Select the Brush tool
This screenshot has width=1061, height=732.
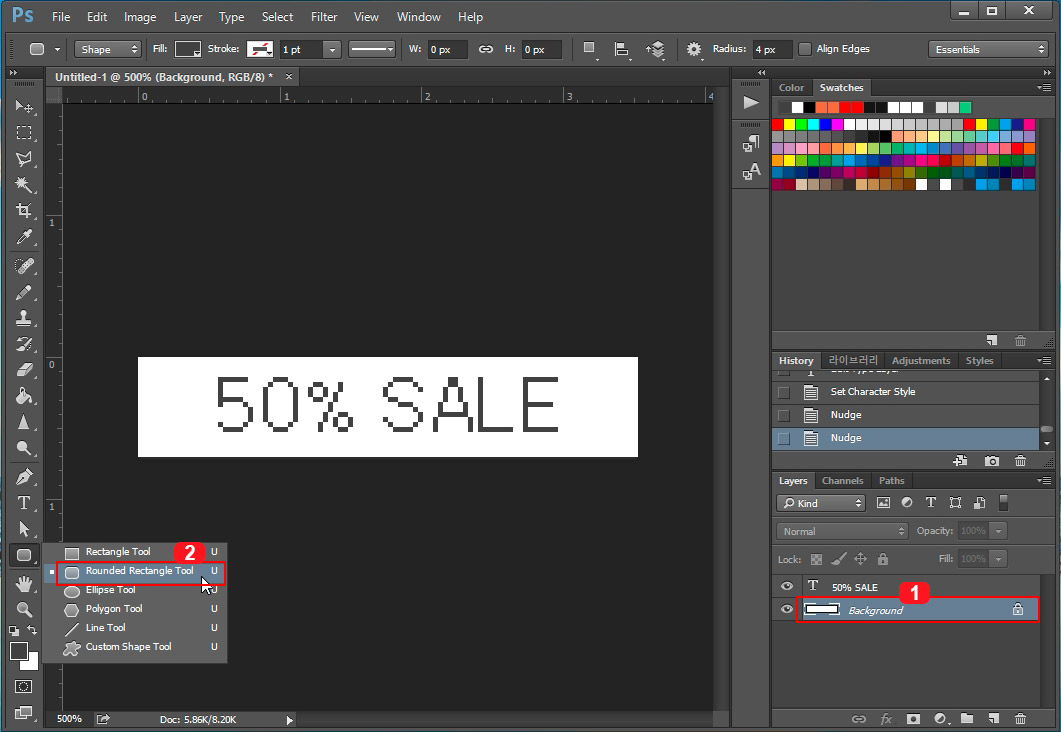(x=24, y=292)
